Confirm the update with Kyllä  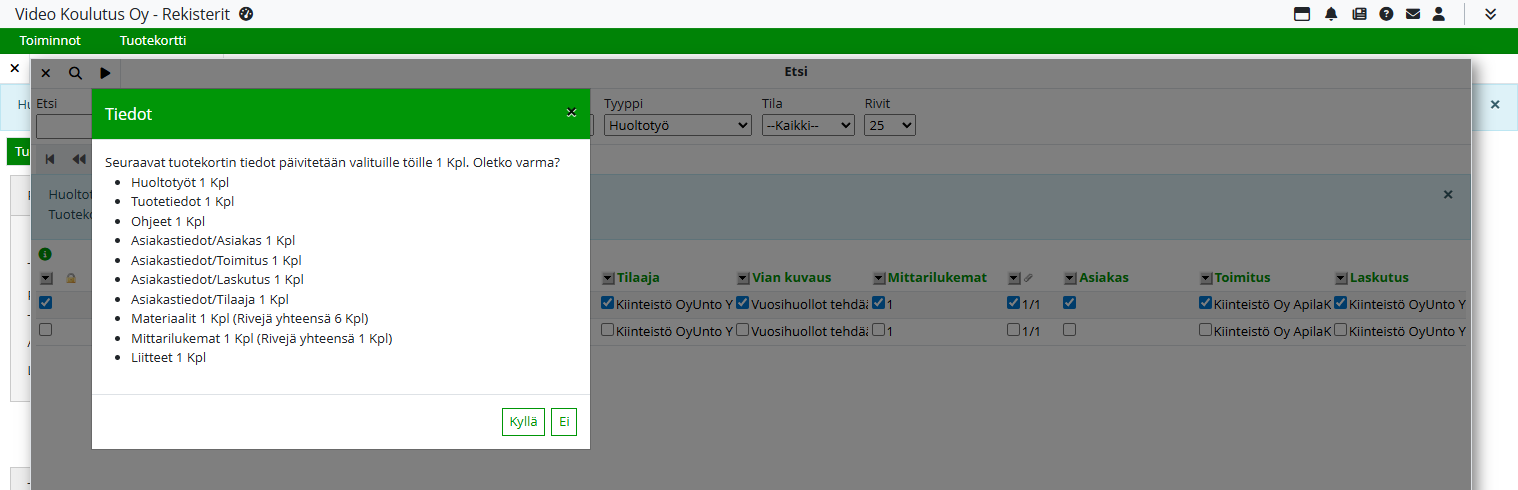pos(523,422)
